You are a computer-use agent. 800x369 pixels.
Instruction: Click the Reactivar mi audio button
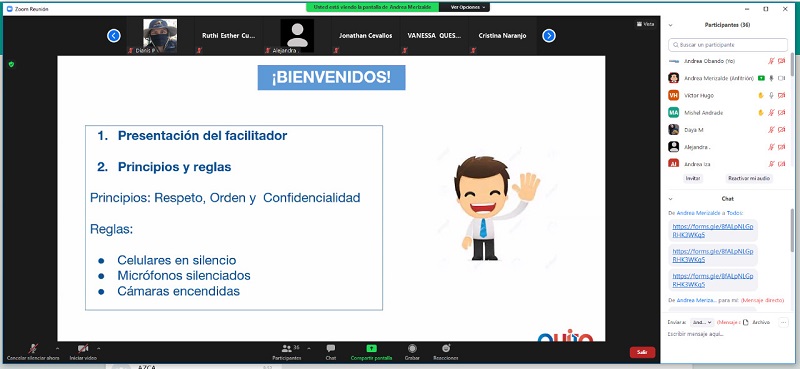pyautogui.click(x=749, y=179)
